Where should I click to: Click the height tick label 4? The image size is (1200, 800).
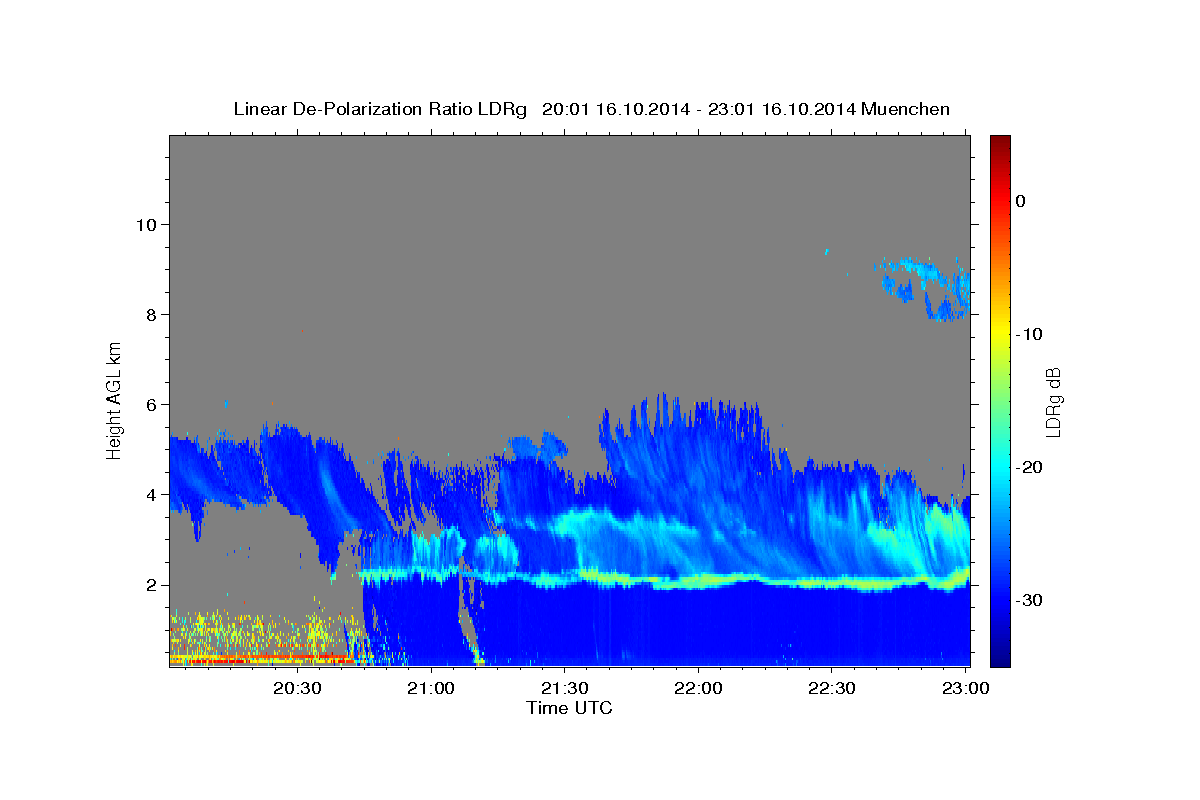[x=150, y=495]
